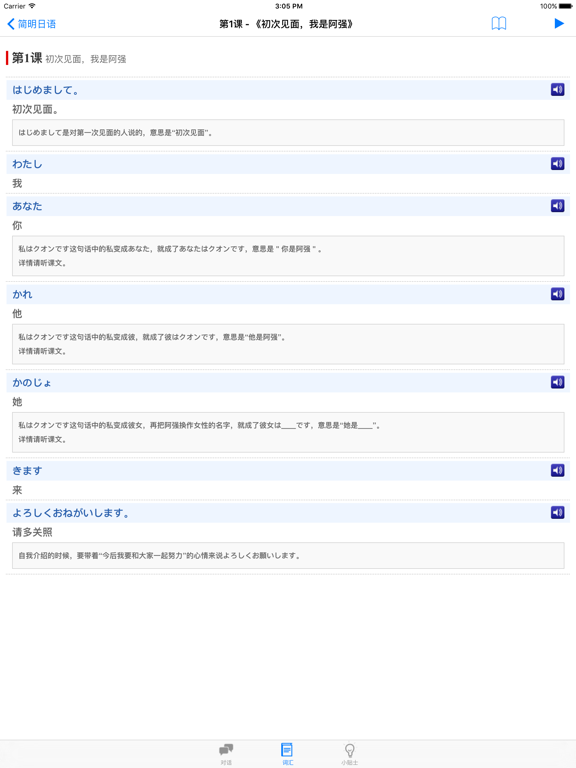
Task: Click the translation 初次见面。
Action: (36, 109)
